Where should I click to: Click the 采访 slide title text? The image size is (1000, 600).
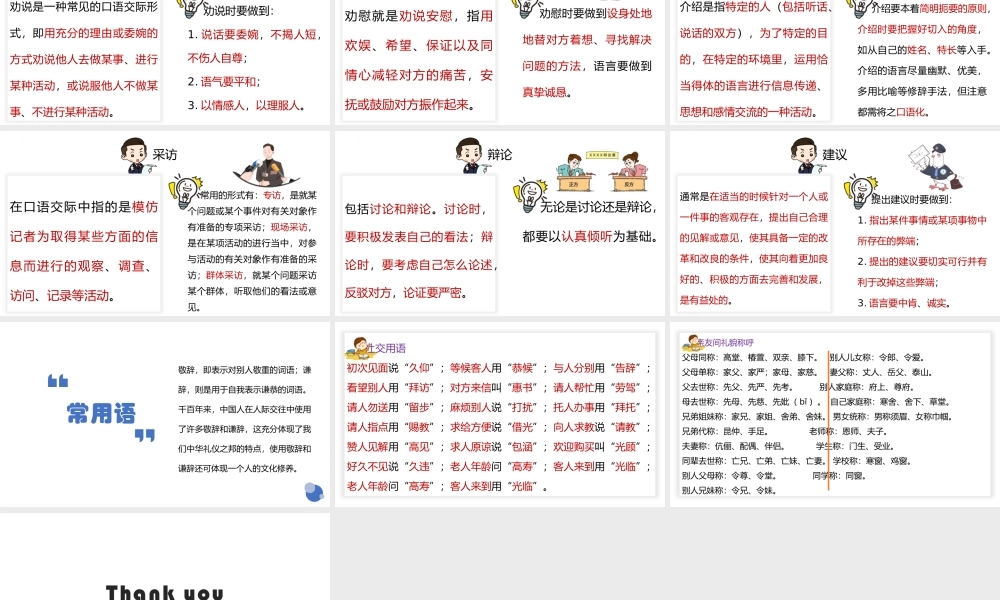[x=165, y=155]
